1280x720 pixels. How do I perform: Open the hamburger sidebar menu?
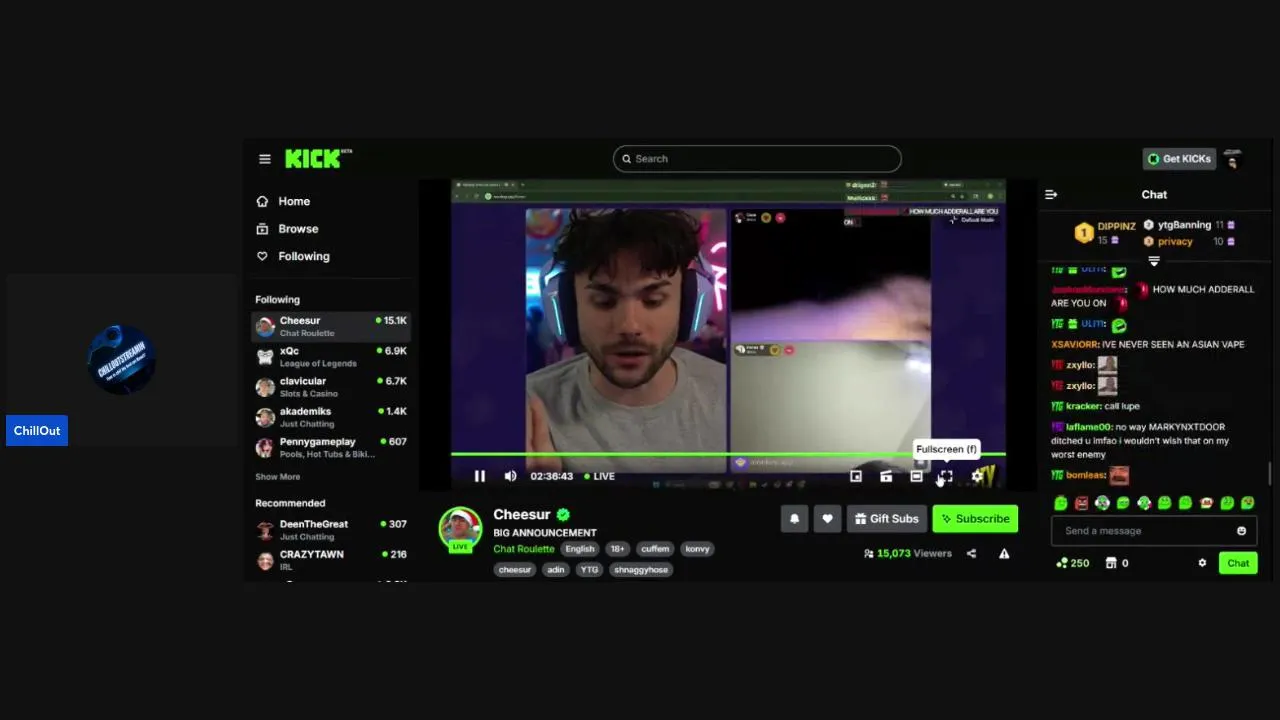tap(264, 159)
